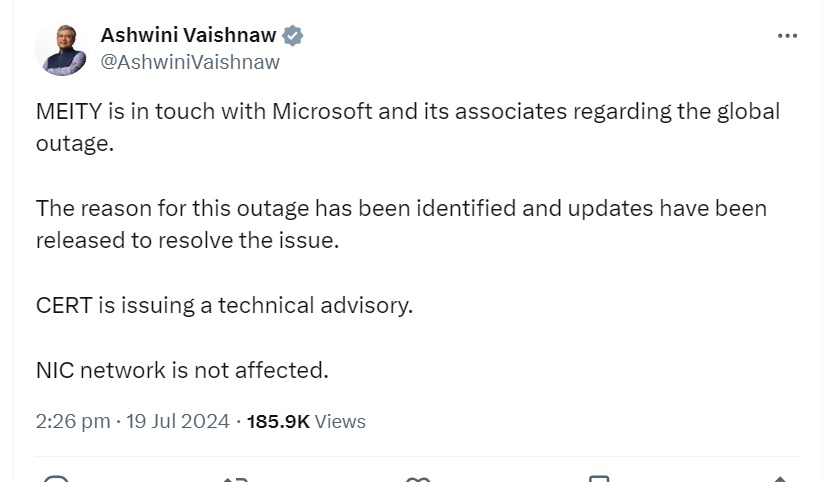Click the 185.9K view count number
Screen dimensions: 838x482
point(278,421)
